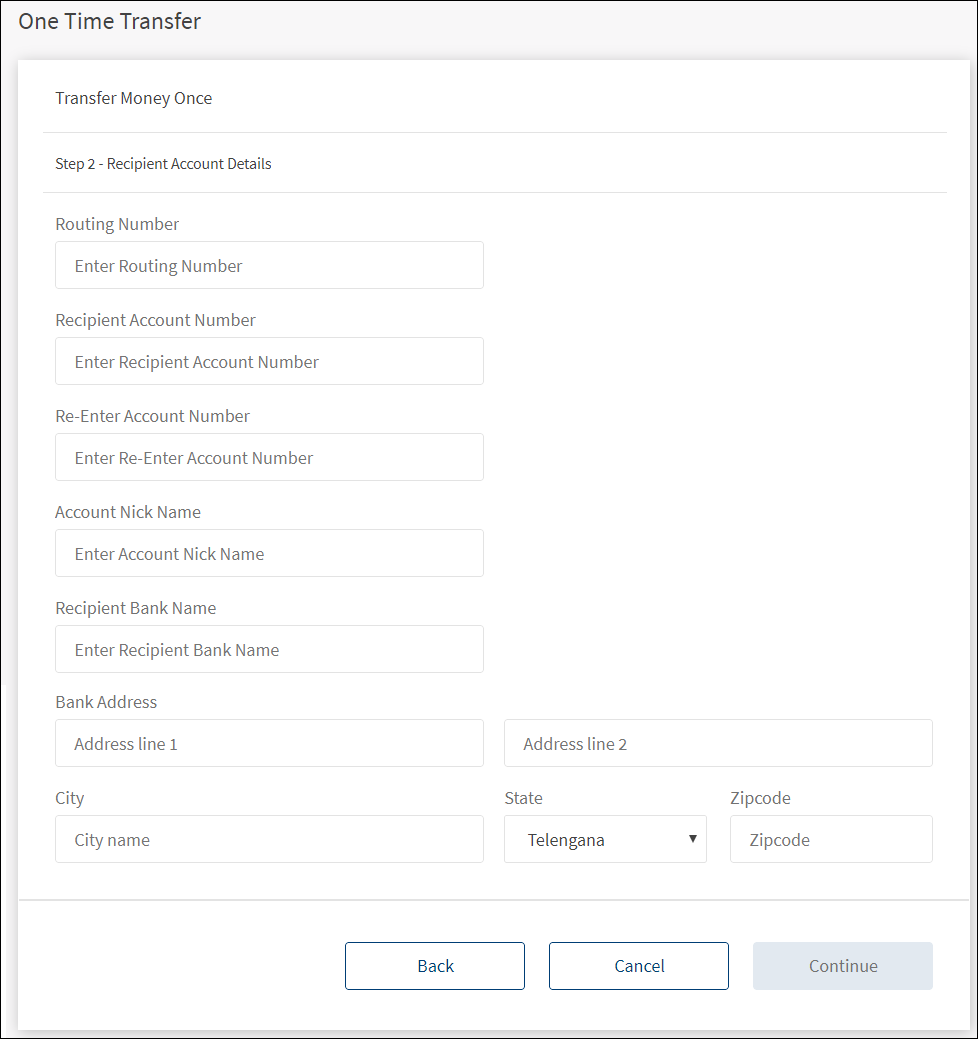Click the Address line 1 field

point(269,743)
